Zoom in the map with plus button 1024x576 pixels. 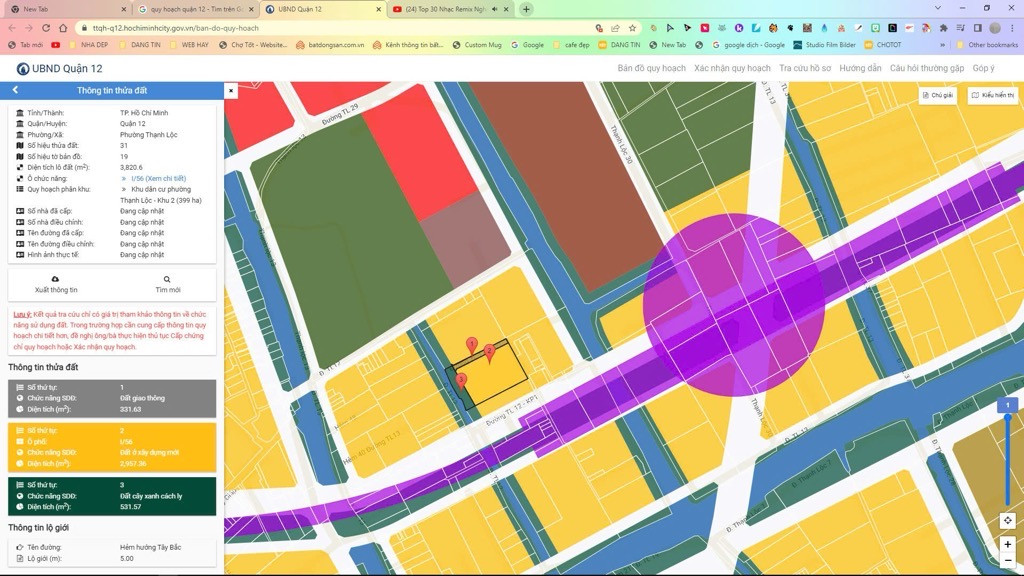[x=1008, y=544]
